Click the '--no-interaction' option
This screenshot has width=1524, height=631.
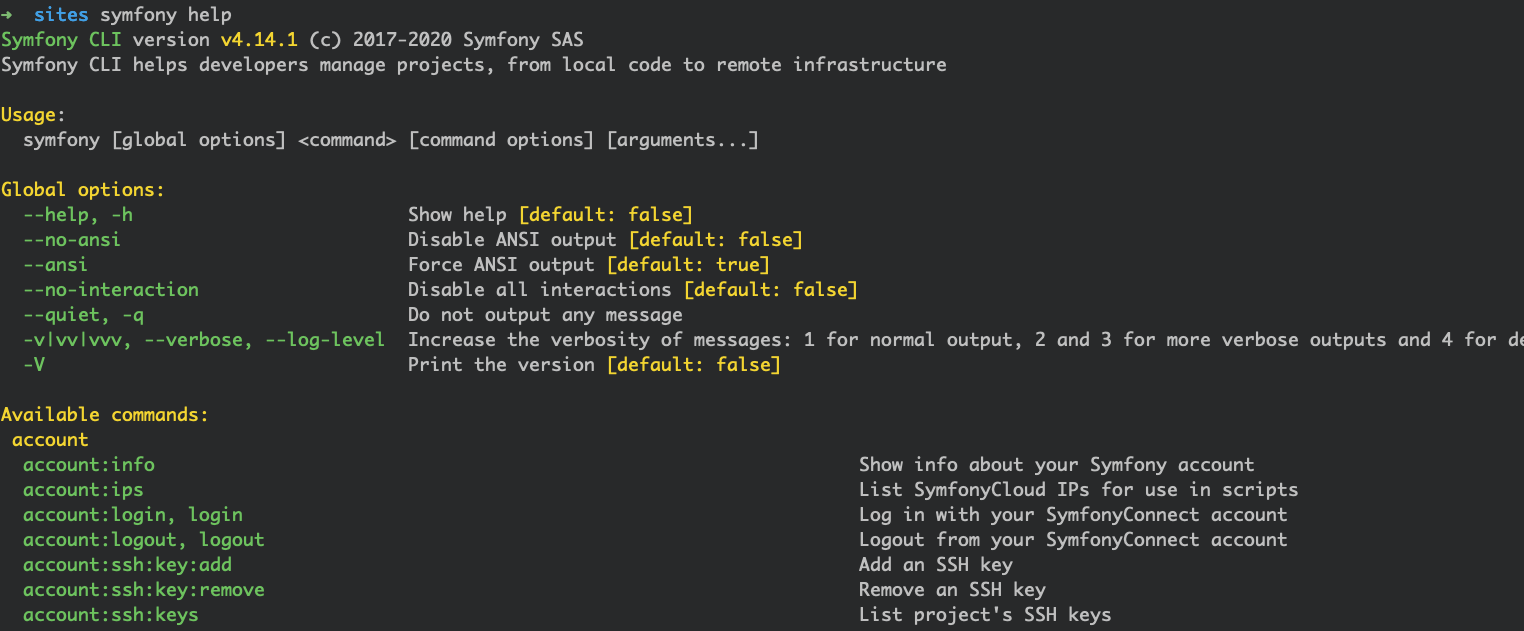click(111, 290)
